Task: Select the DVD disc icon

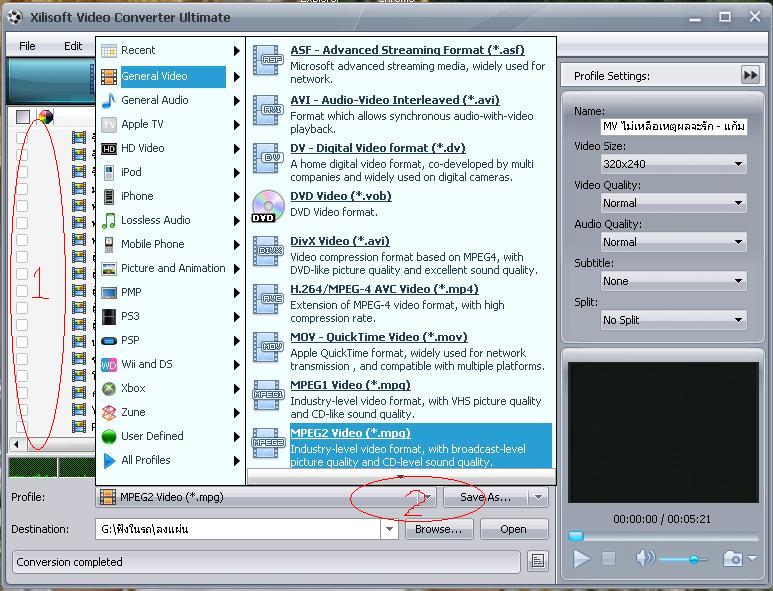Action: coord(268,207)
